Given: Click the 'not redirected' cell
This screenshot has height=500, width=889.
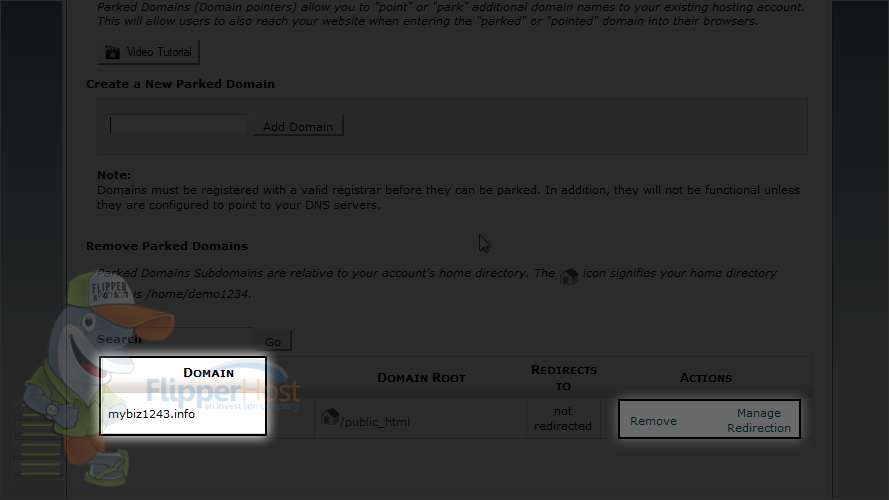Looking at the screenshot, I should (562, 418).
